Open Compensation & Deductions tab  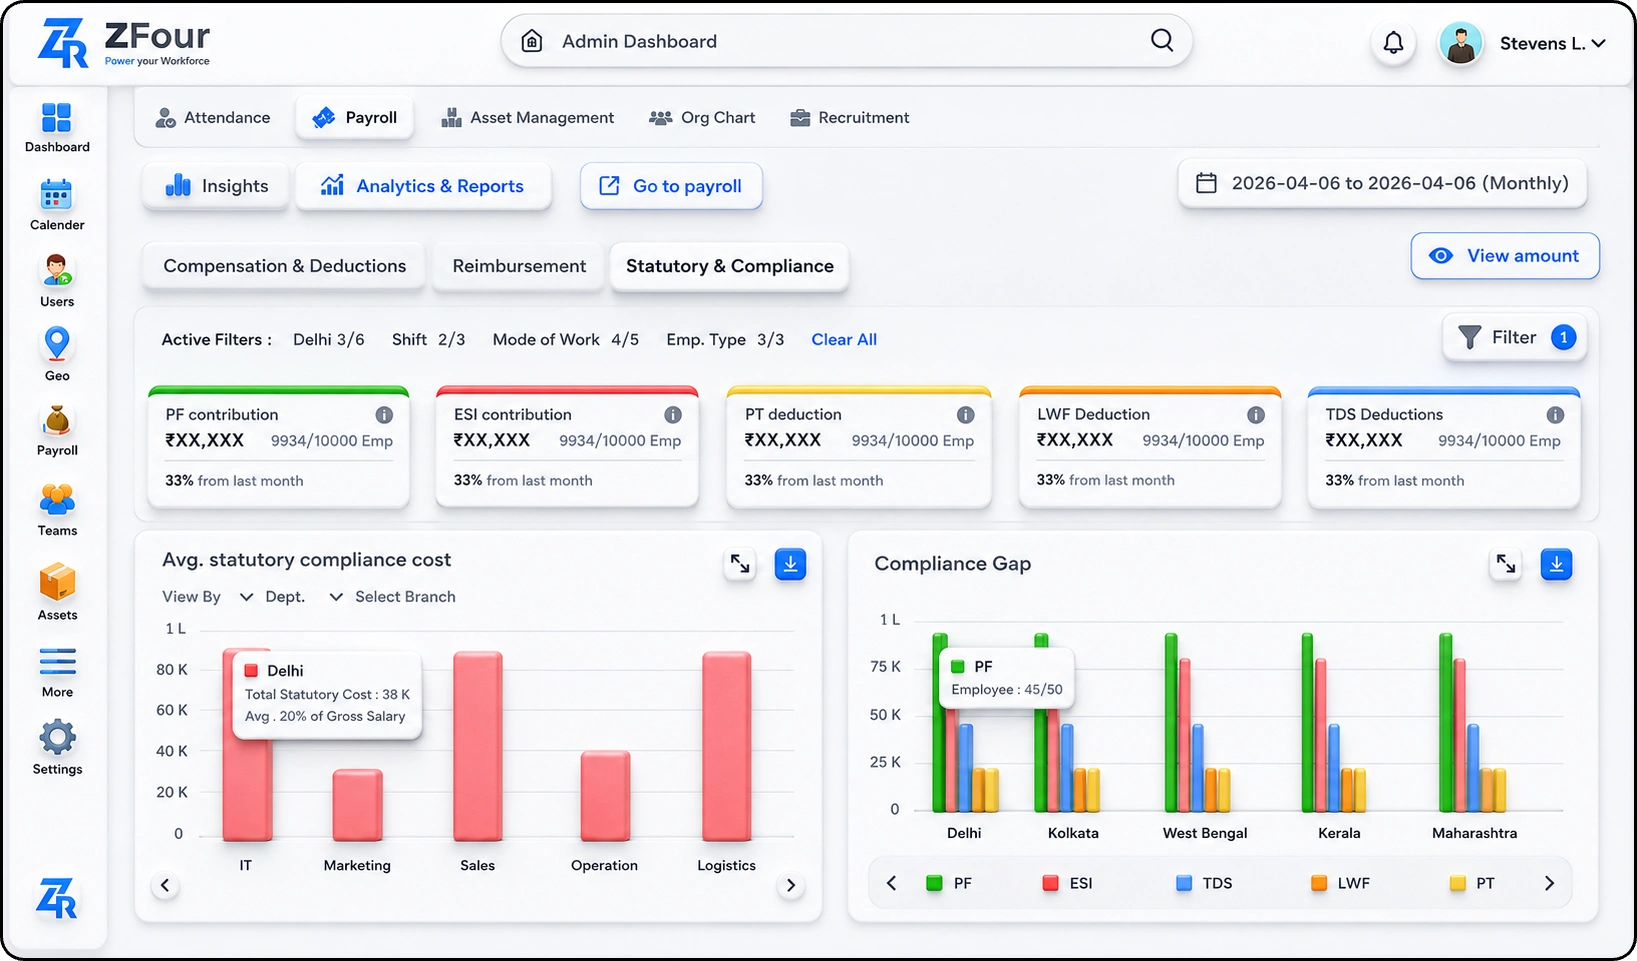284,266
